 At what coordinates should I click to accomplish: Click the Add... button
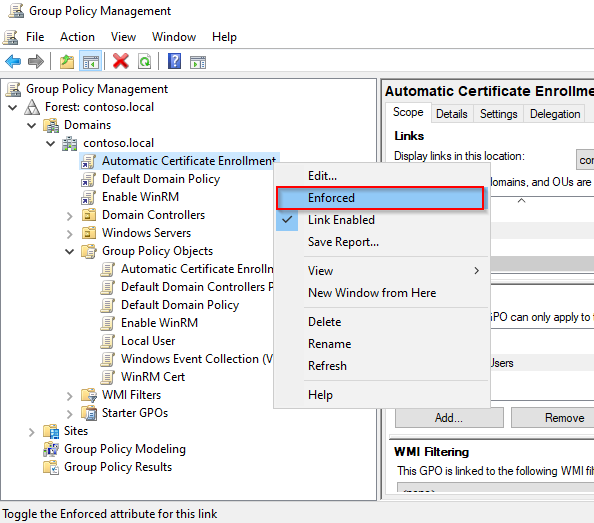pos(449,418)
